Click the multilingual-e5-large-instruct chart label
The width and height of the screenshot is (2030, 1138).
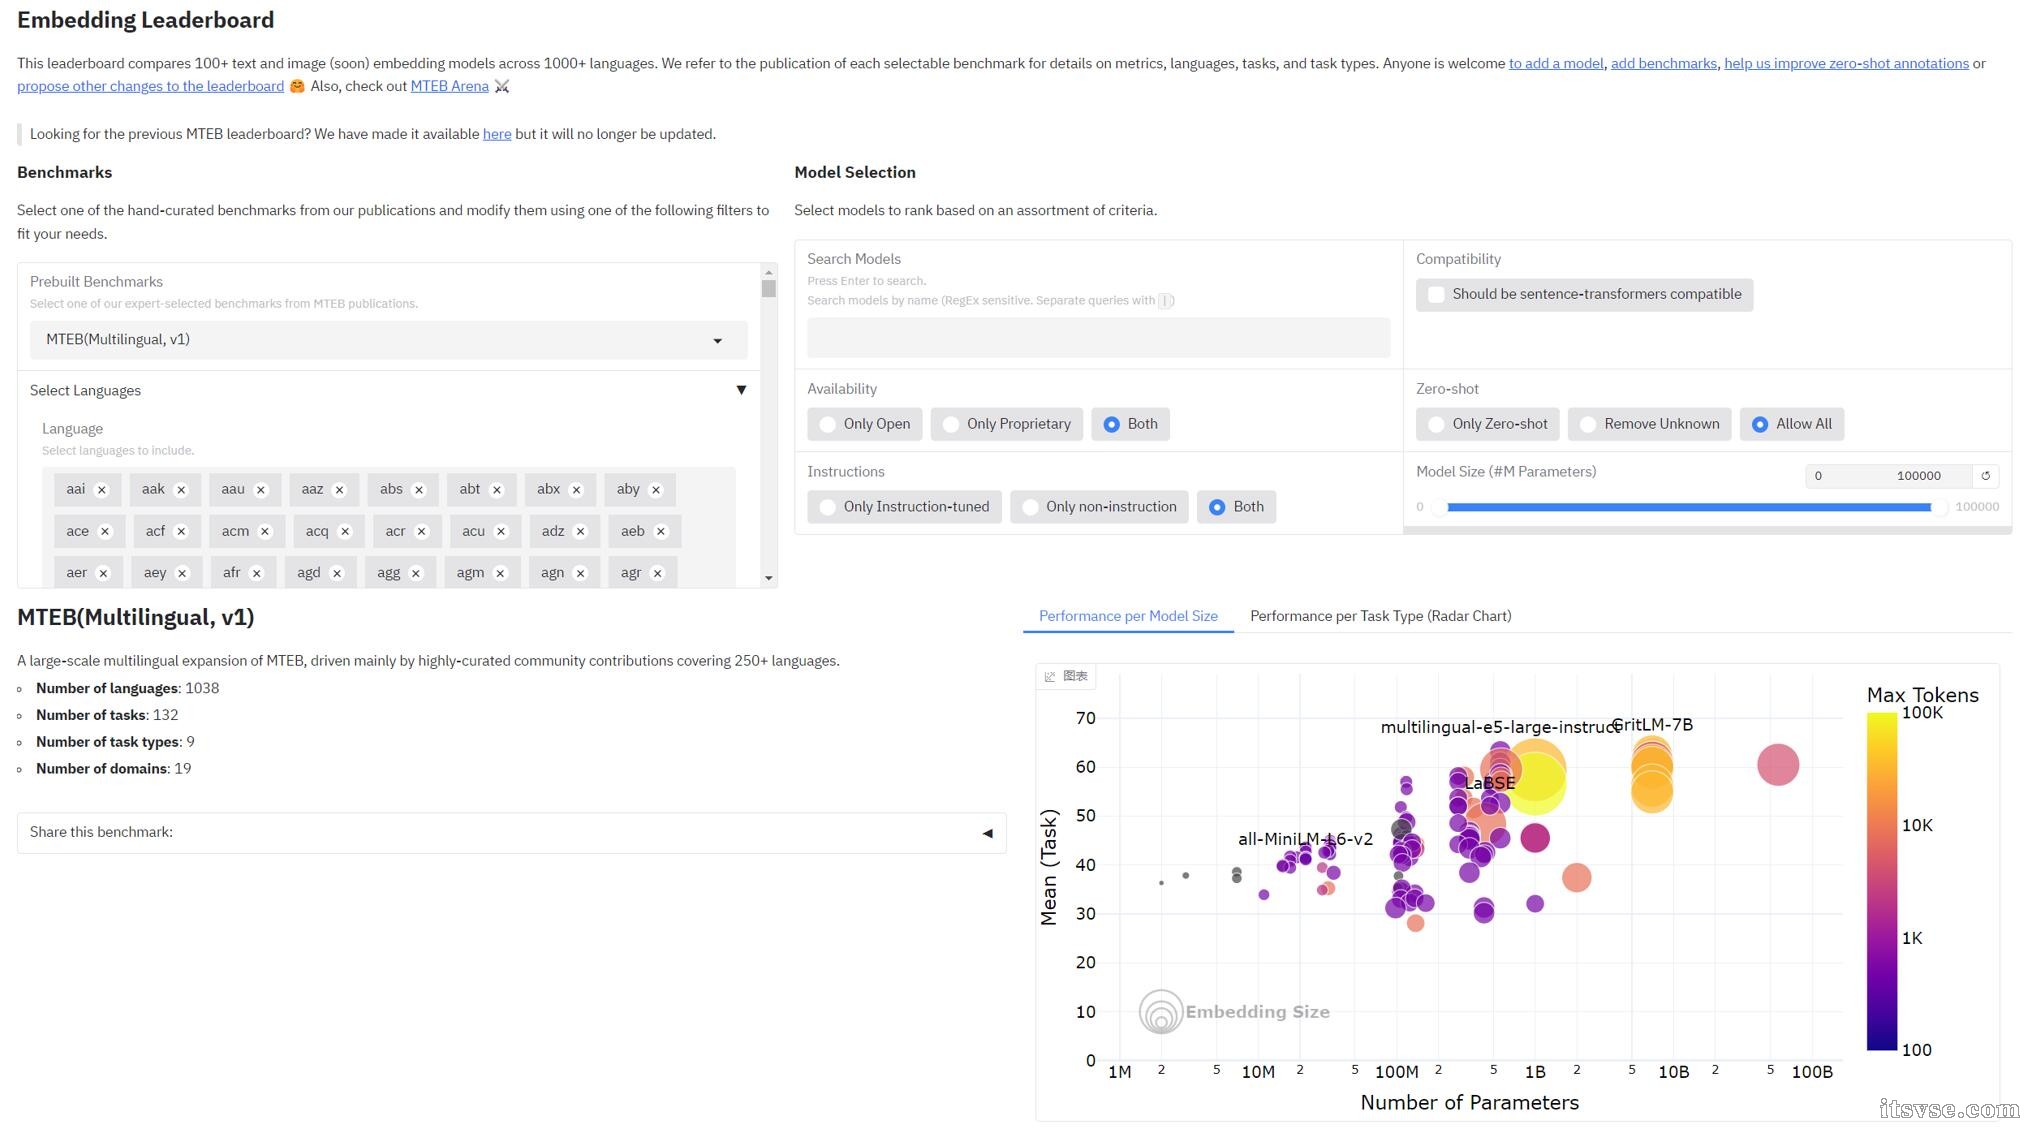(x=1500, y=728)
